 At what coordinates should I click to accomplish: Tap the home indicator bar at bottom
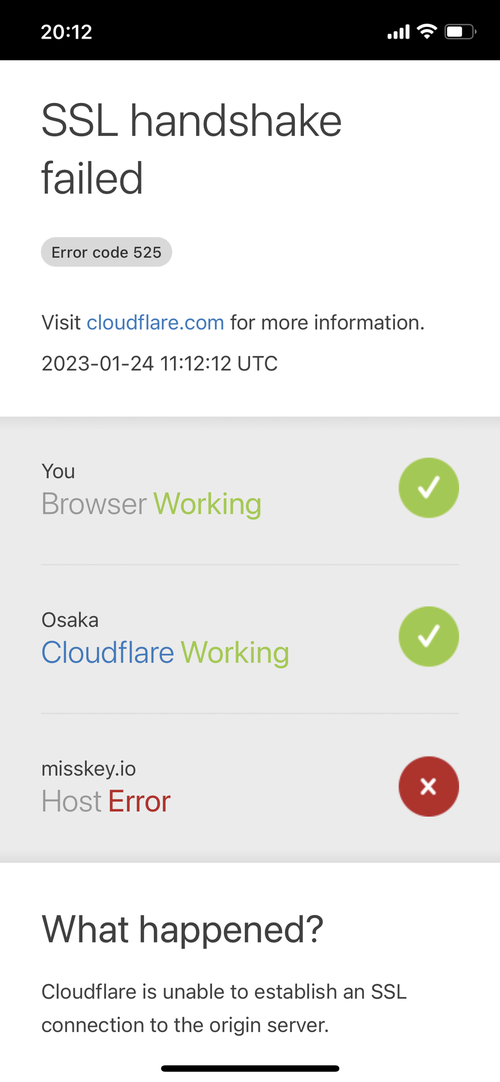tap(250, 1068)
